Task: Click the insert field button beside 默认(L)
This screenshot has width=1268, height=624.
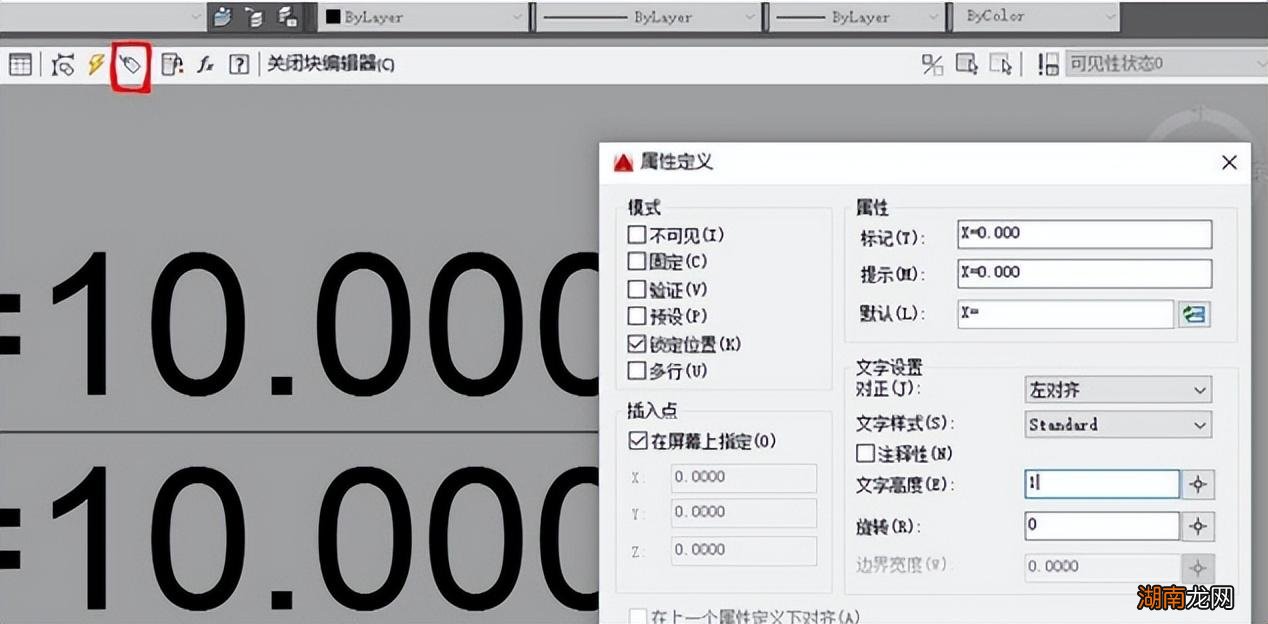Action: pos(1196,314)
